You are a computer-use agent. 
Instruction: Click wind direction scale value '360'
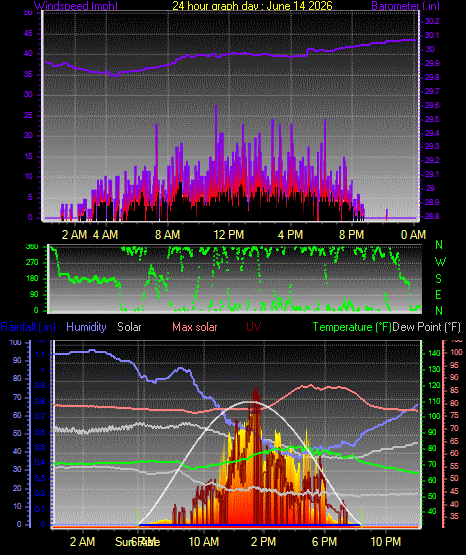coord(32,247)
